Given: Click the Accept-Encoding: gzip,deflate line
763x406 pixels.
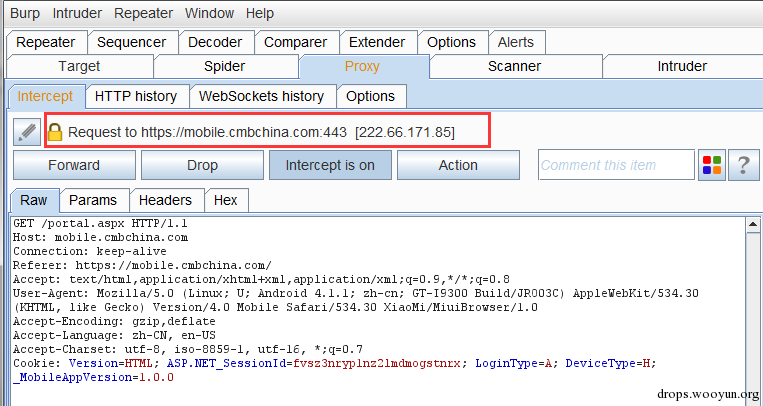Looking at the screenshot, I should click(114, 321).
